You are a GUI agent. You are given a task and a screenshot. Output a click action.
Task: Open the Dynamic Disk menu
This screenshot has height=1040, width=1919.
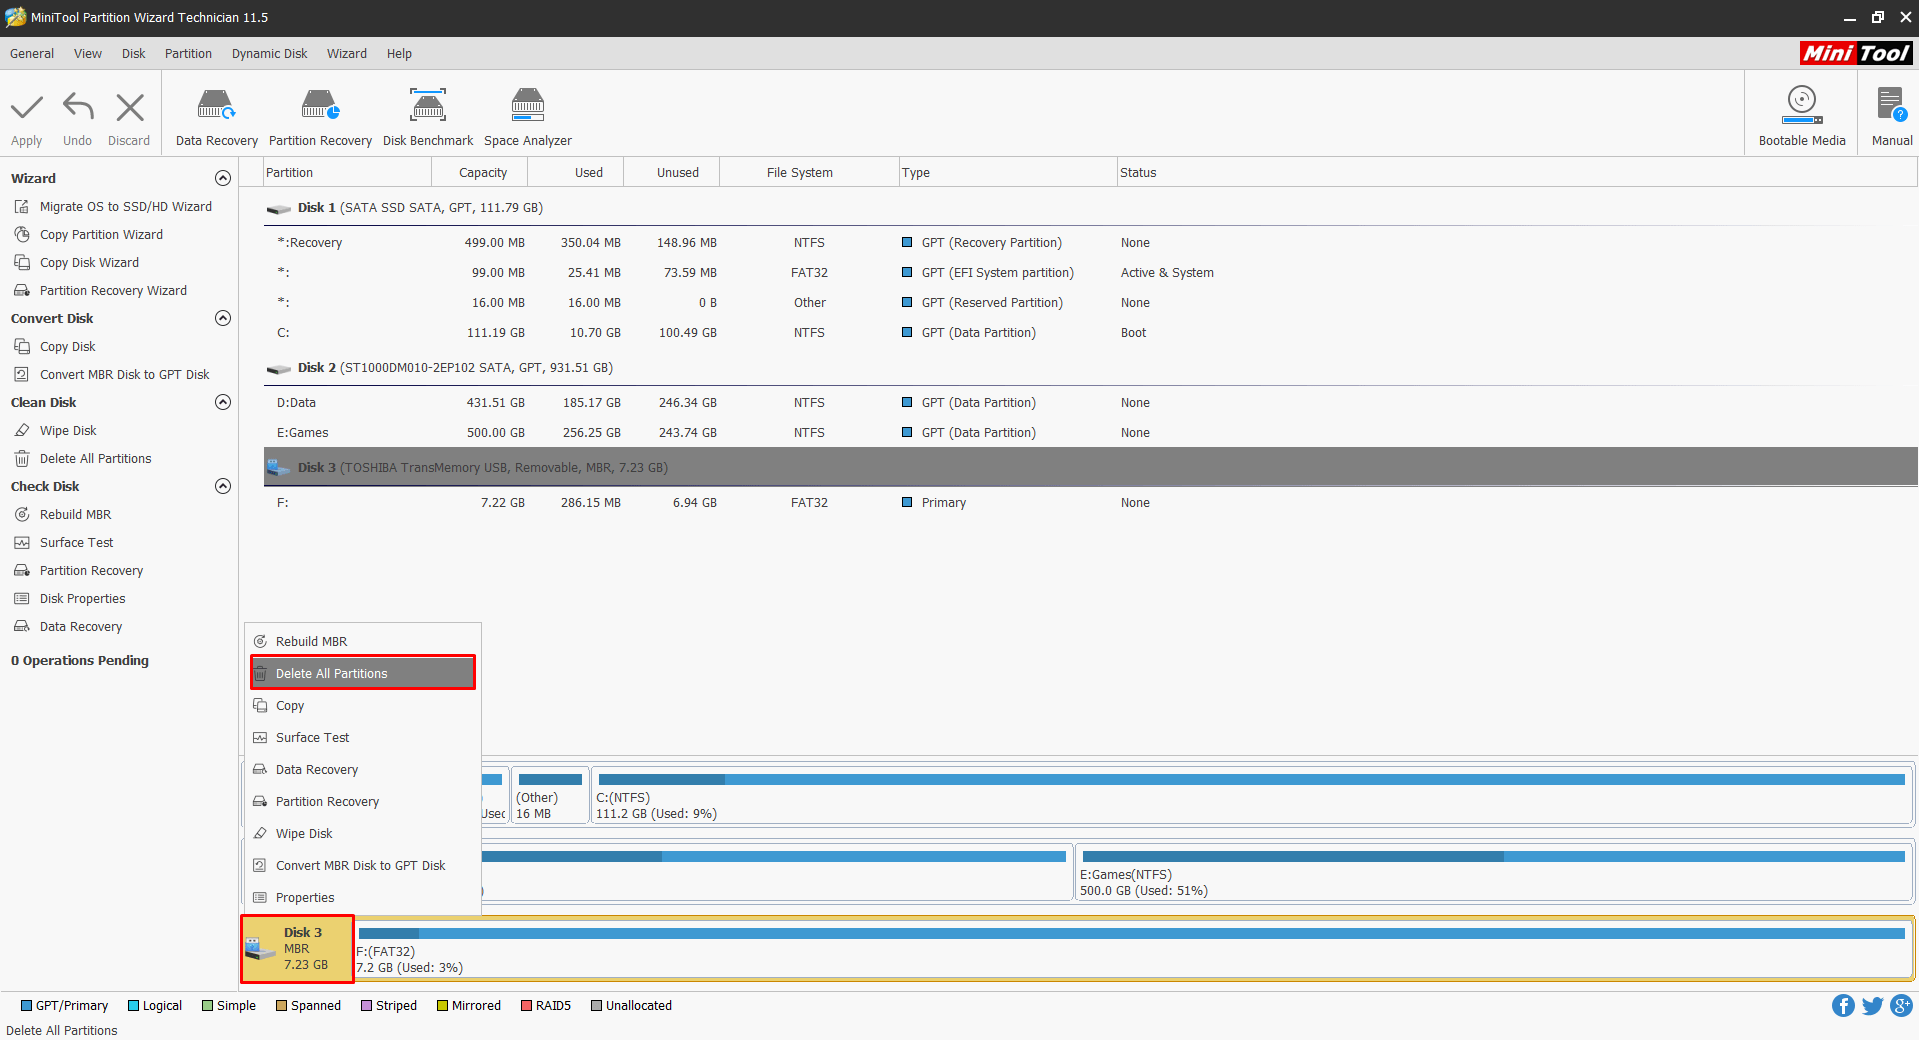pyautogui.click(x=269, y=54)
